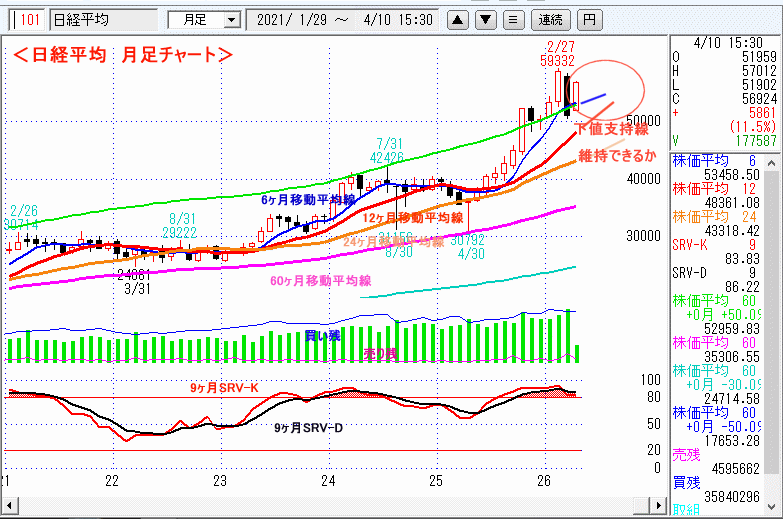Click the 連続 button
The height and width of the screenshot is (519, 783).
(x=550, y=20)
